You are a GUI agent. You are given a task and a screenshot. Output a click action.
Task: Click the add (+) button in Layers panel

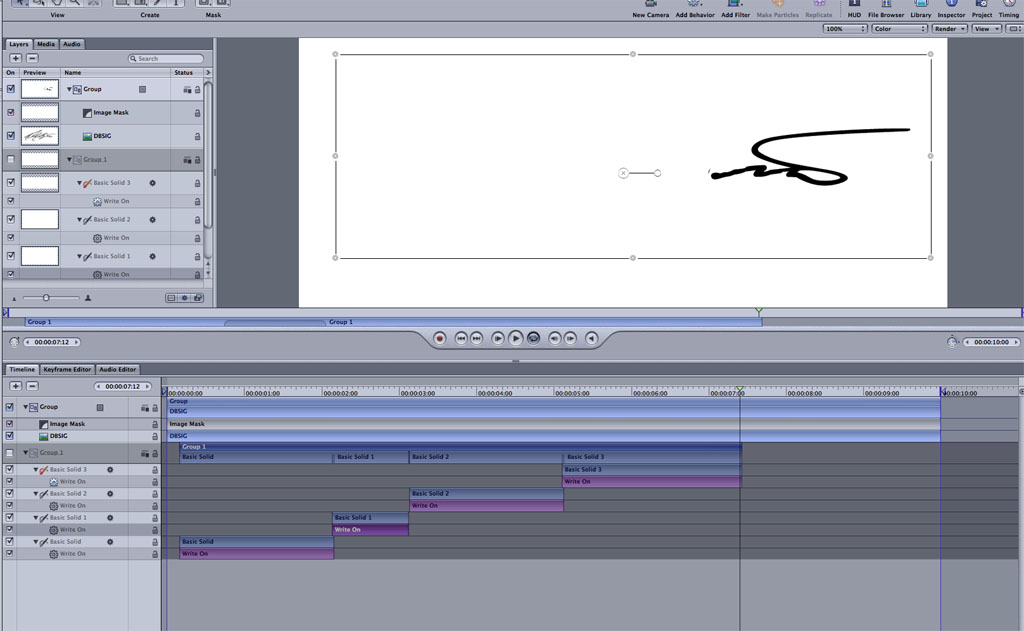click(x=15, y=59)
